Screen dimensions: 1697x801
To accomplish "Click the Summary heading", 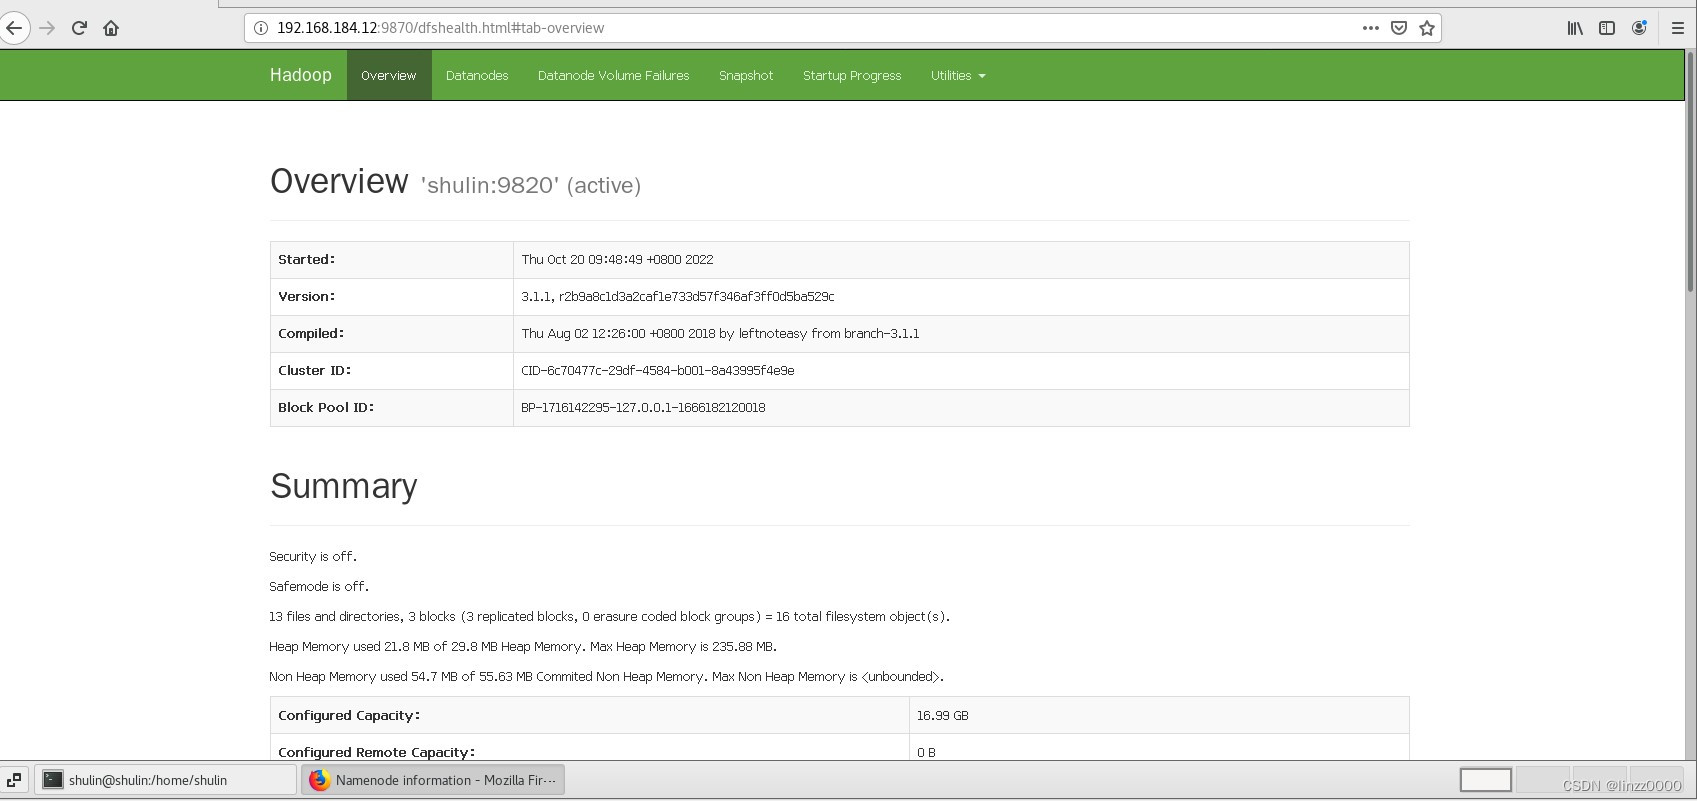I will tap(344, 486).
